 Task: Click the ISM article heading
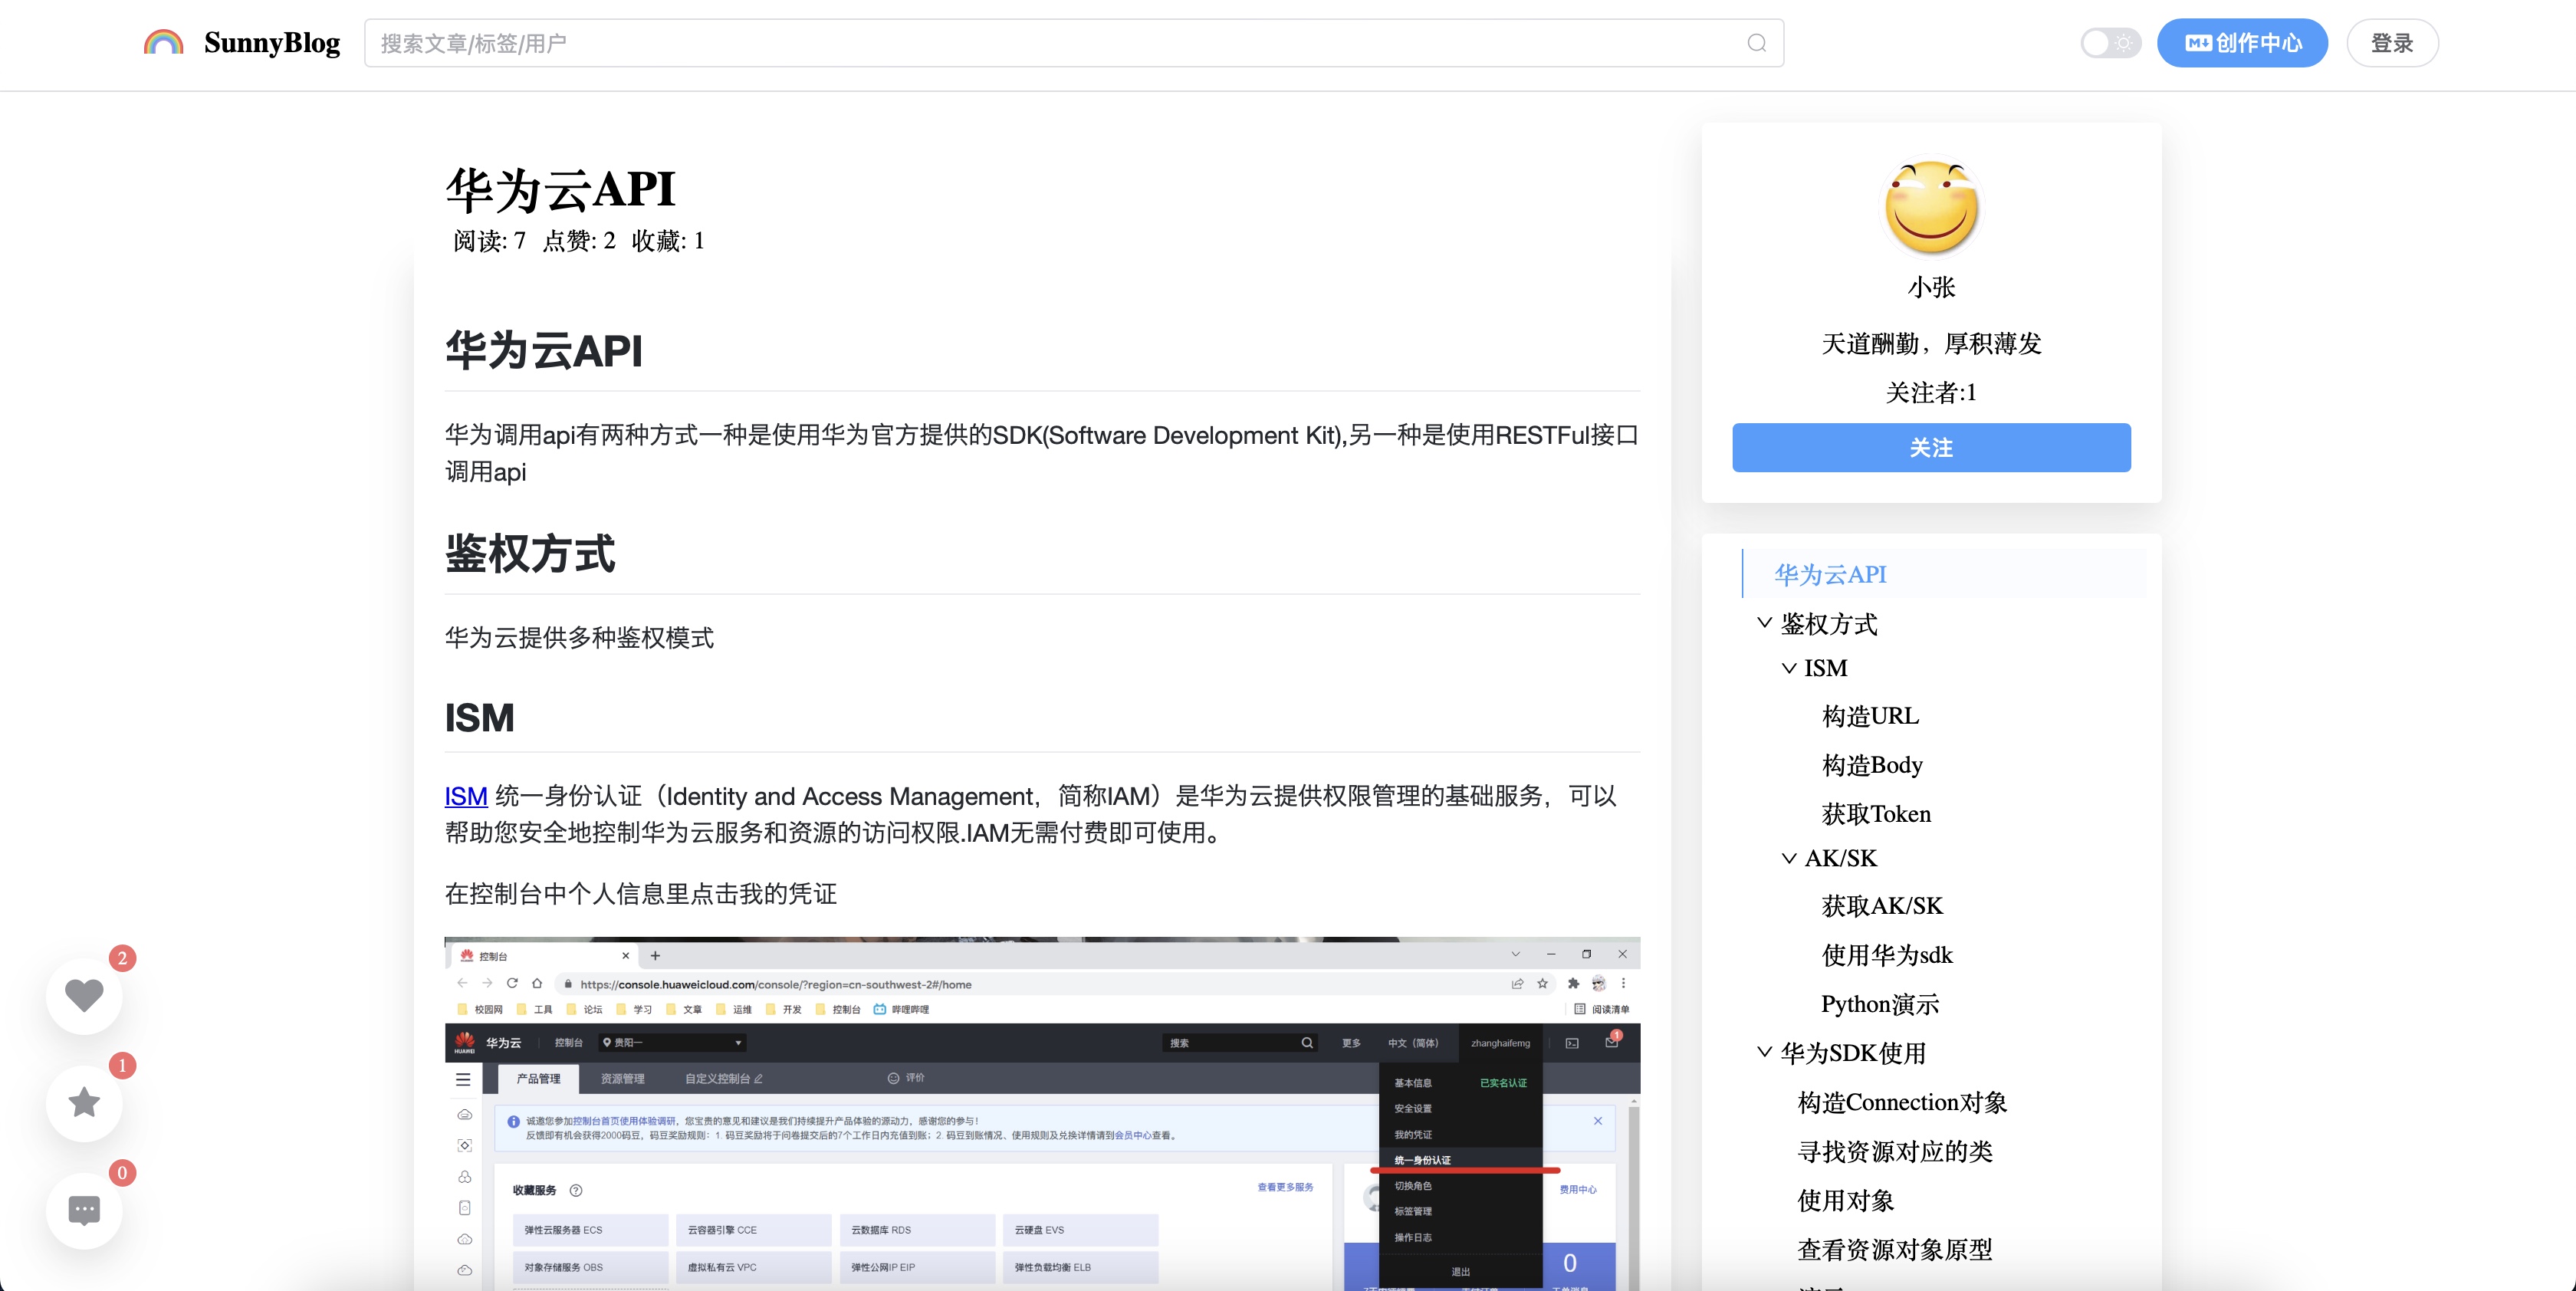click(x=479, y=717)
